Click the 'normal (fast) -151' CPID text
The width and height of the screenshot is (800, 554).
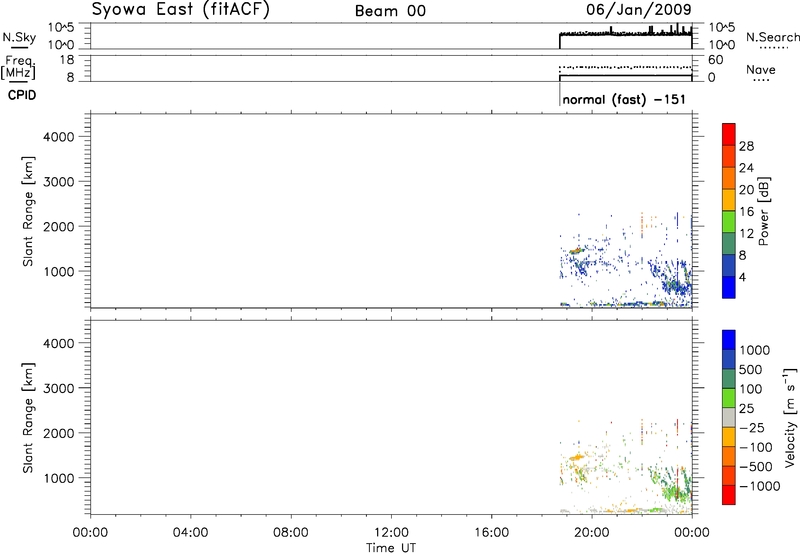point(624,99)
